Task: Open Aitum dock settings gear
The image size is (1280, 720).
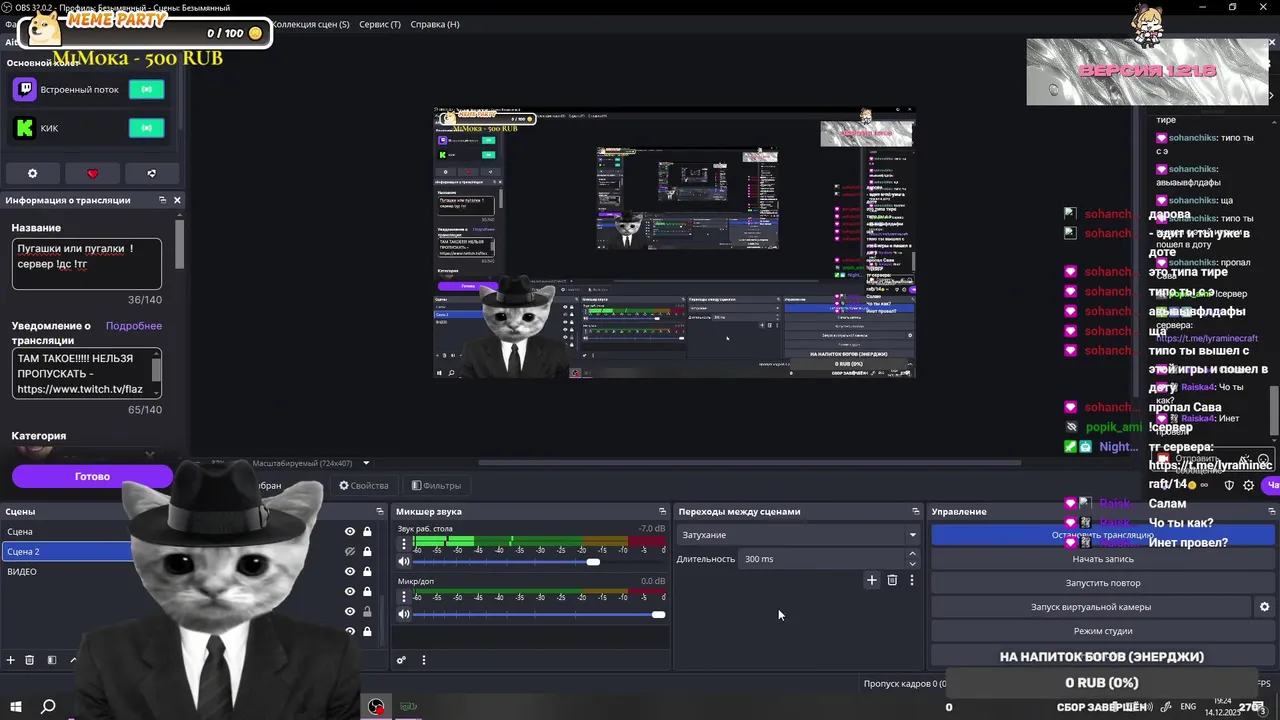Action: point(32,173)
